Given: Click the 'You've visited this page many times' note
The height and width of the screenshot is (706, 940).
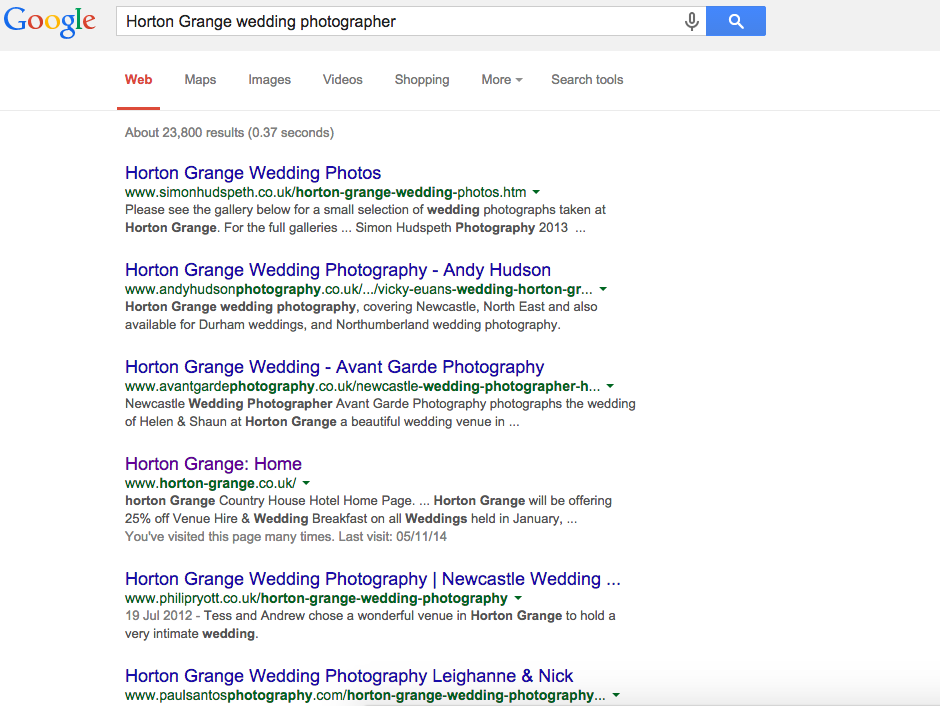Looking at the screenshot, I should click(x=285, y=536).
